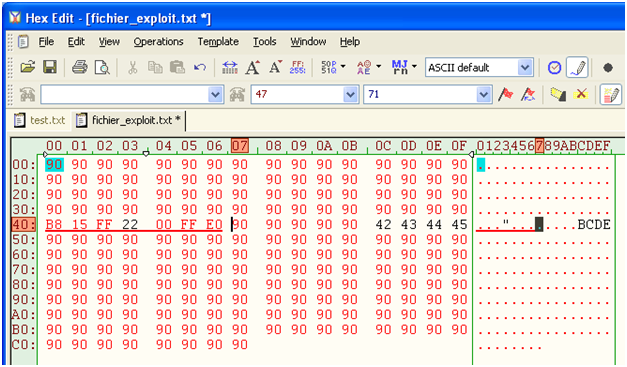Open the Window menu

308,42
